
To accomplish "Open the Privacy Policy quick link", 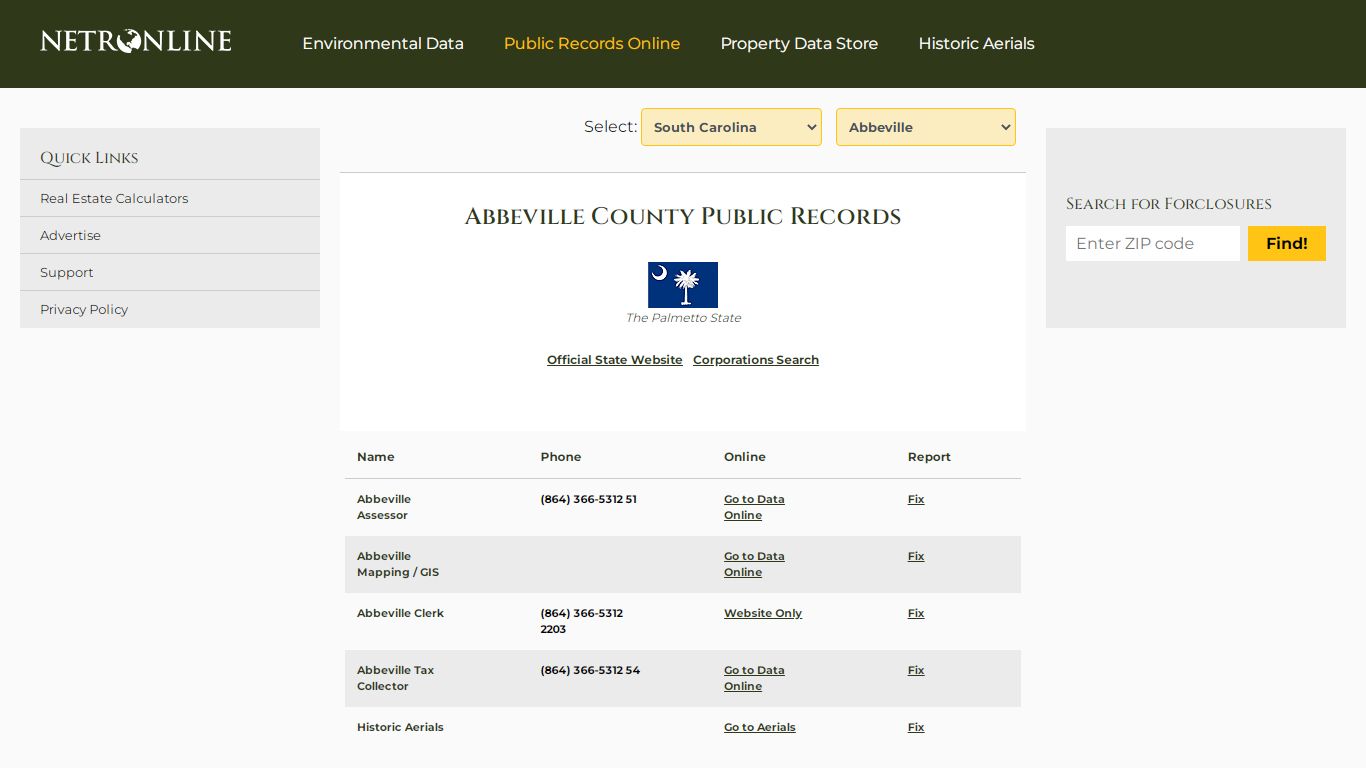I will [84, 309].
